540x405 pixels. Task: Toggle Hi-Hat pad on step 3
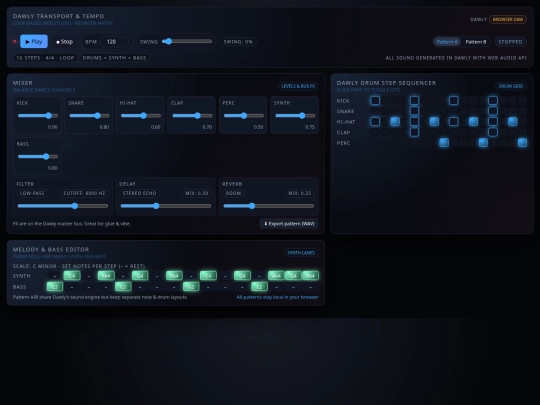(395, 122)
